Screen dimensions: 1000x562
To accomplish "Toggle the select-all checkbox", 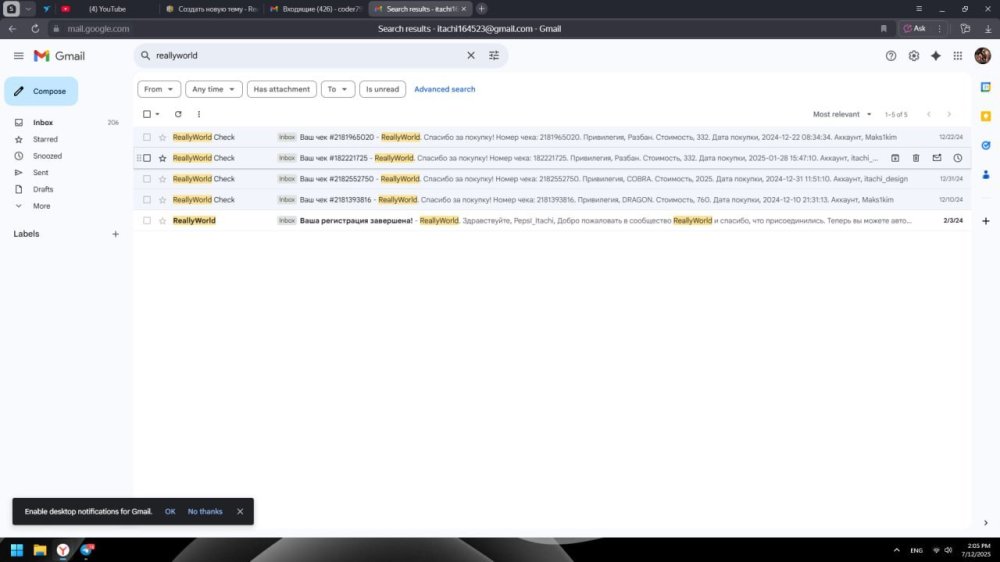I will tap(147, 114).
